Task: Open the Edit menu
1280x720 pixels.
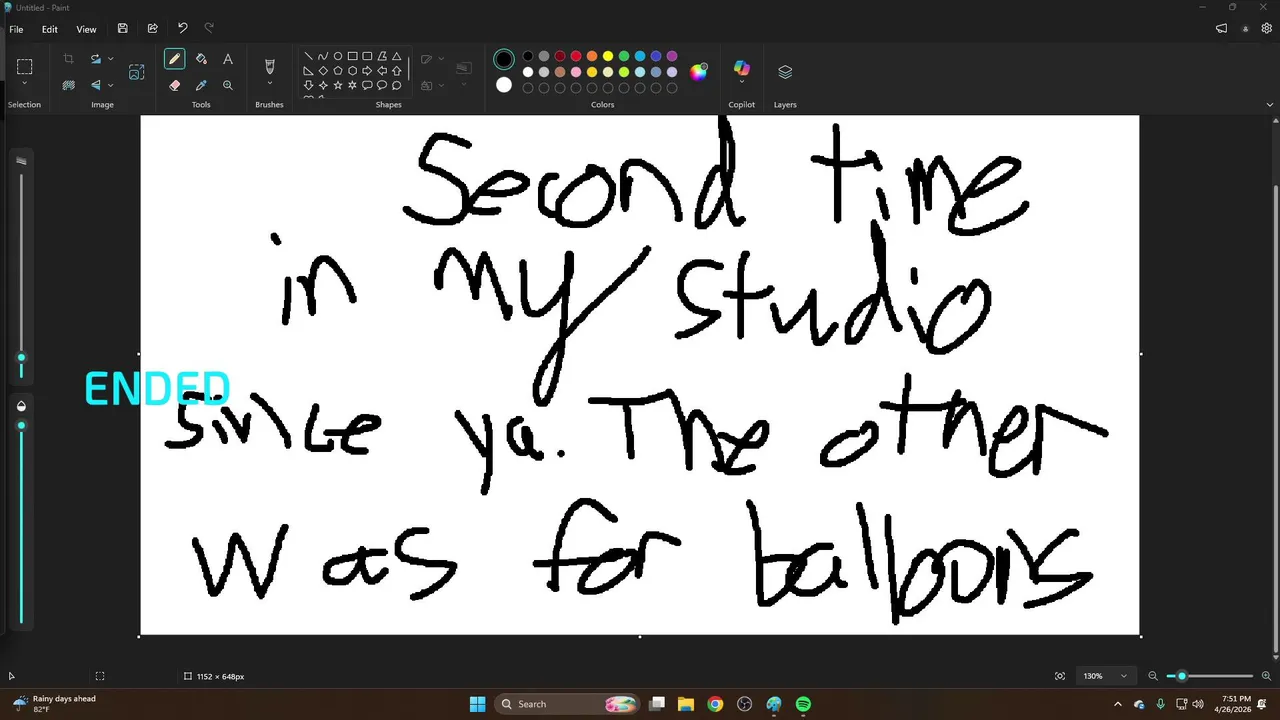Action: pyautogui.click(x=49, y=29)
